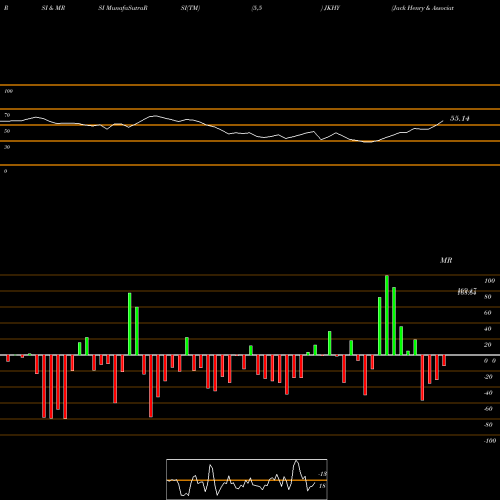Click the Jack Henry & Associates title text
Image resolution: width=500 pixels, height=500 pixels.
423,8
